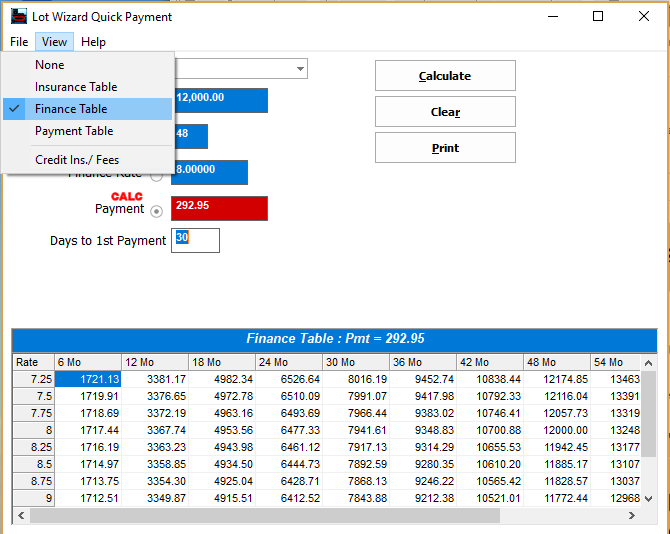Select the highlighted cell 1721.13
This screenshot has width=670, height=534.
(88, 379)
